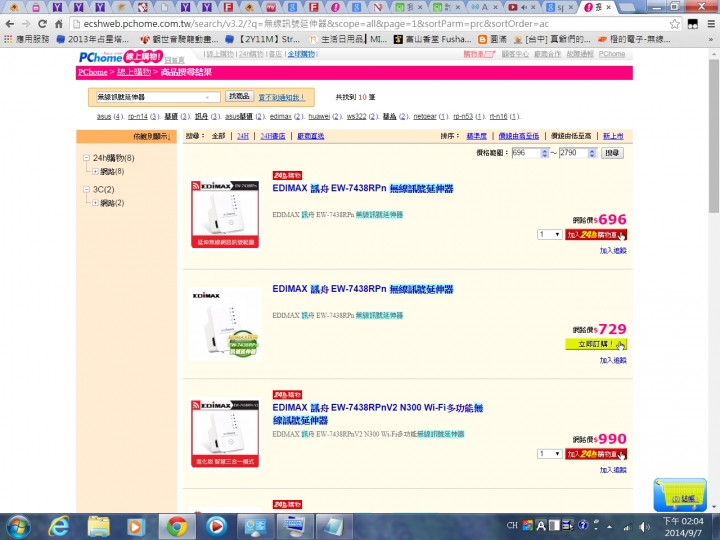Click the 找商品 search button

pyautogui.click(x=239, y=96)
